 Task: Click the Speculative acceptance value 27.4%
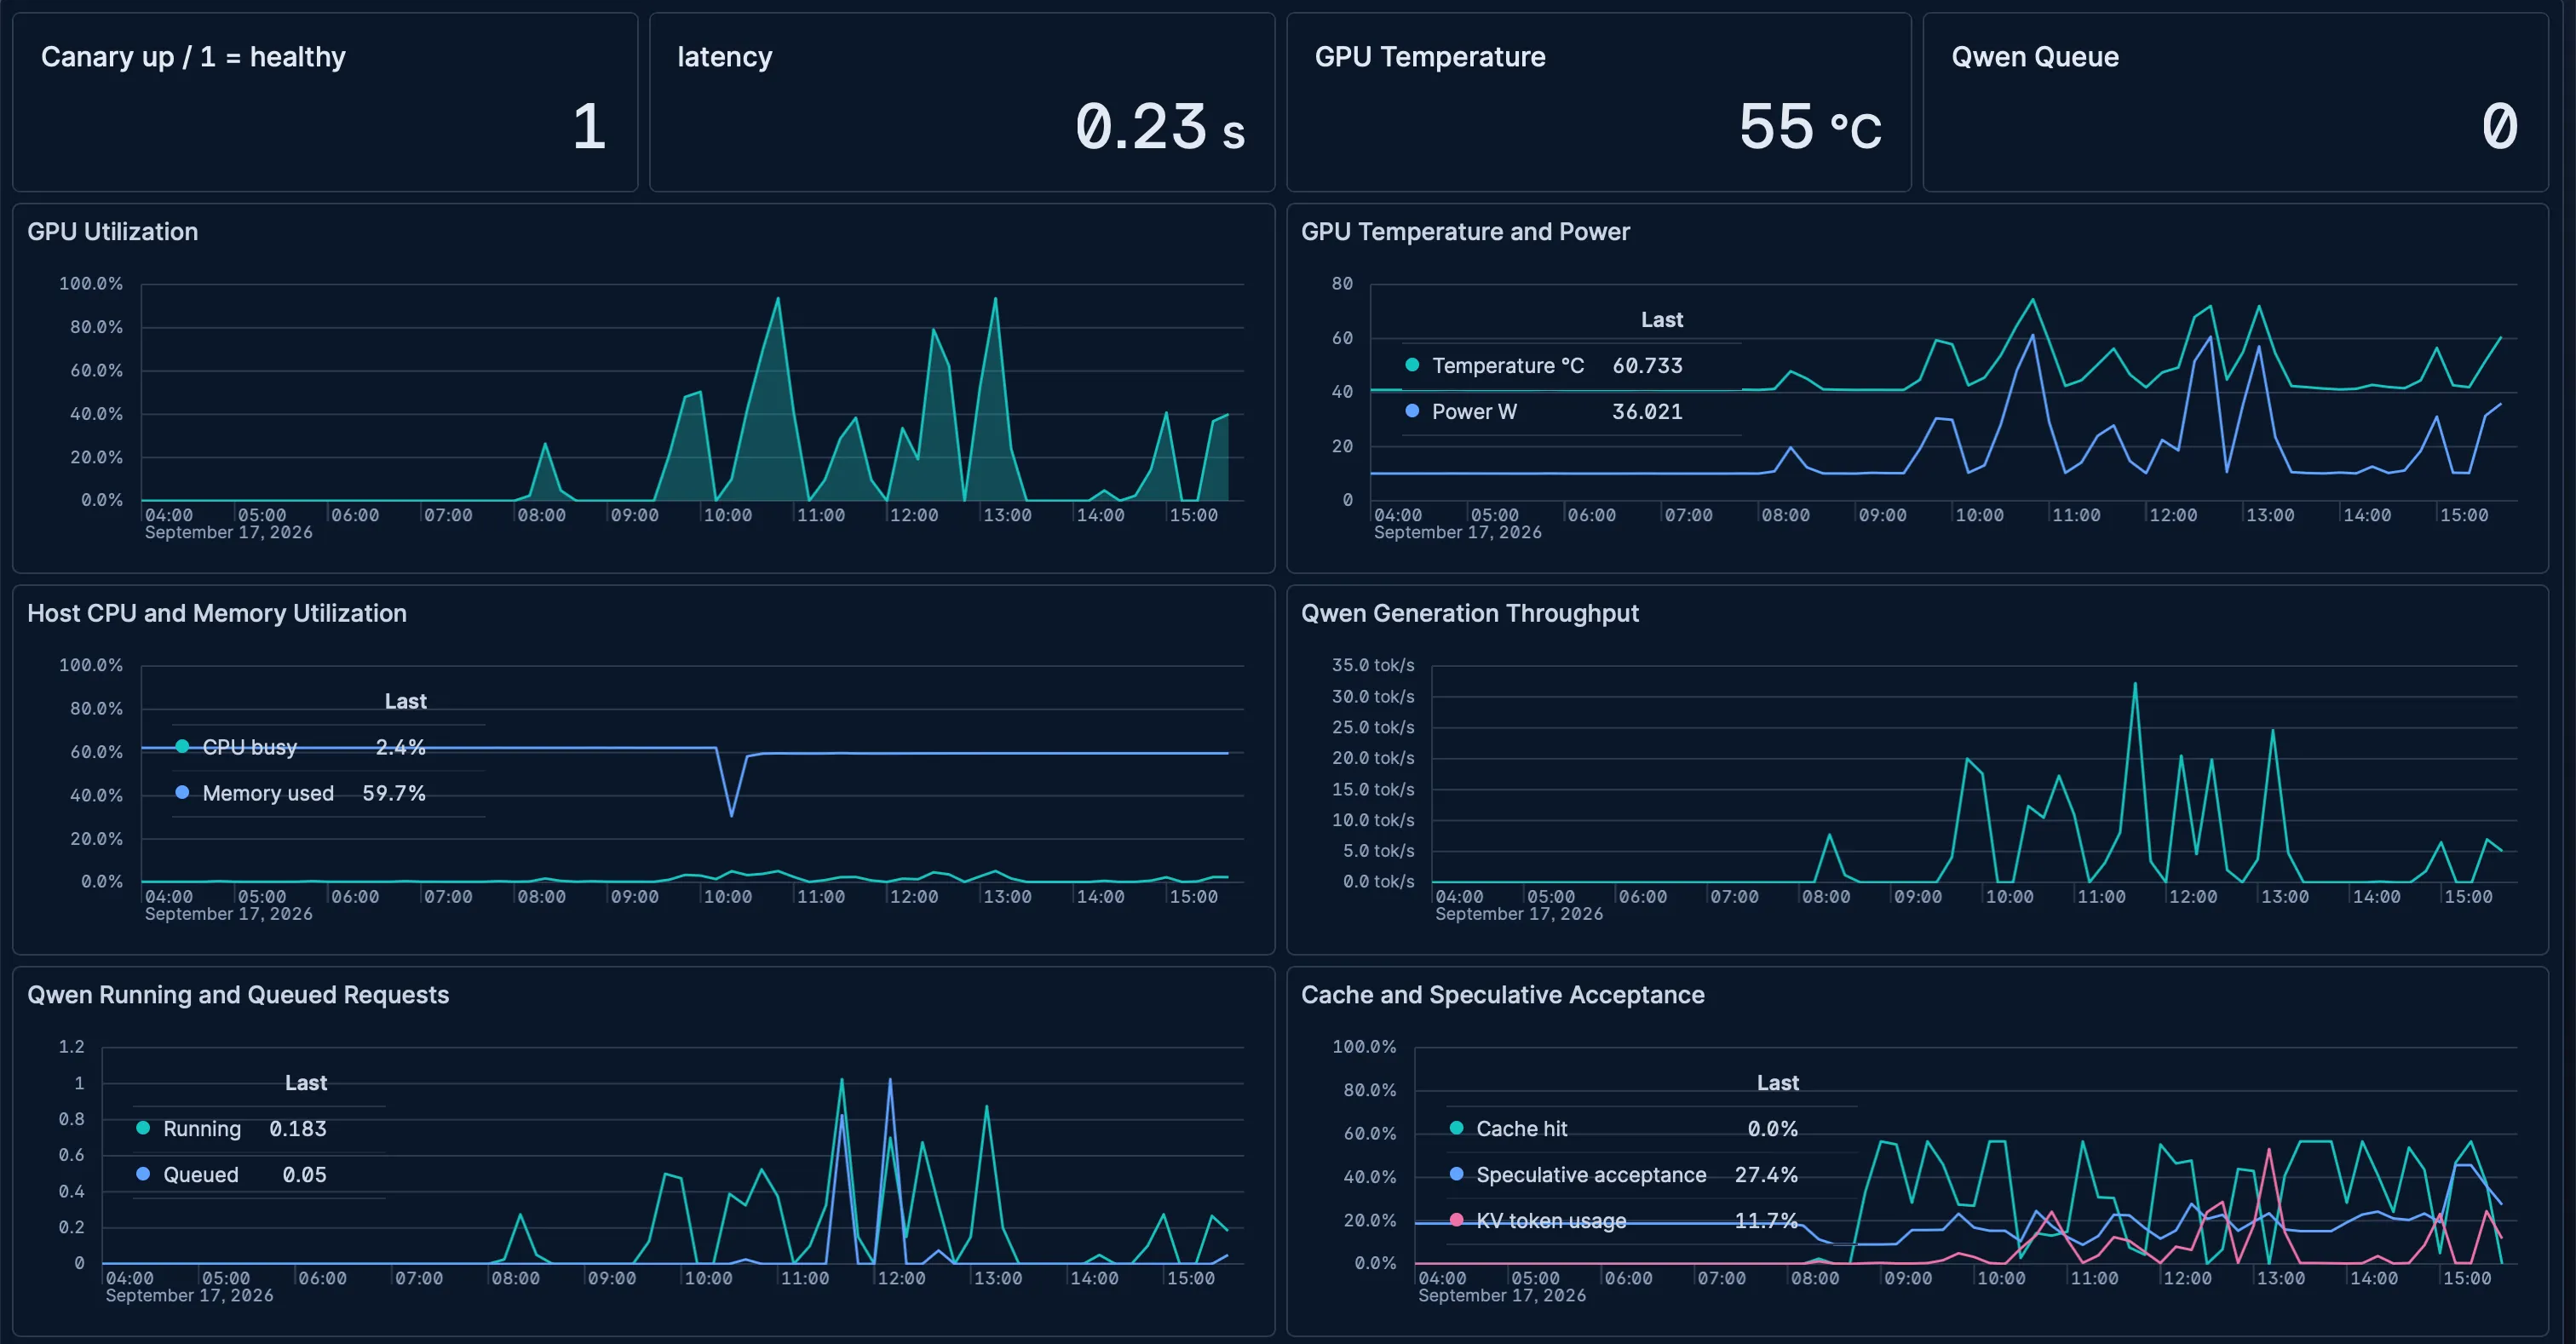point(1766,1175)
